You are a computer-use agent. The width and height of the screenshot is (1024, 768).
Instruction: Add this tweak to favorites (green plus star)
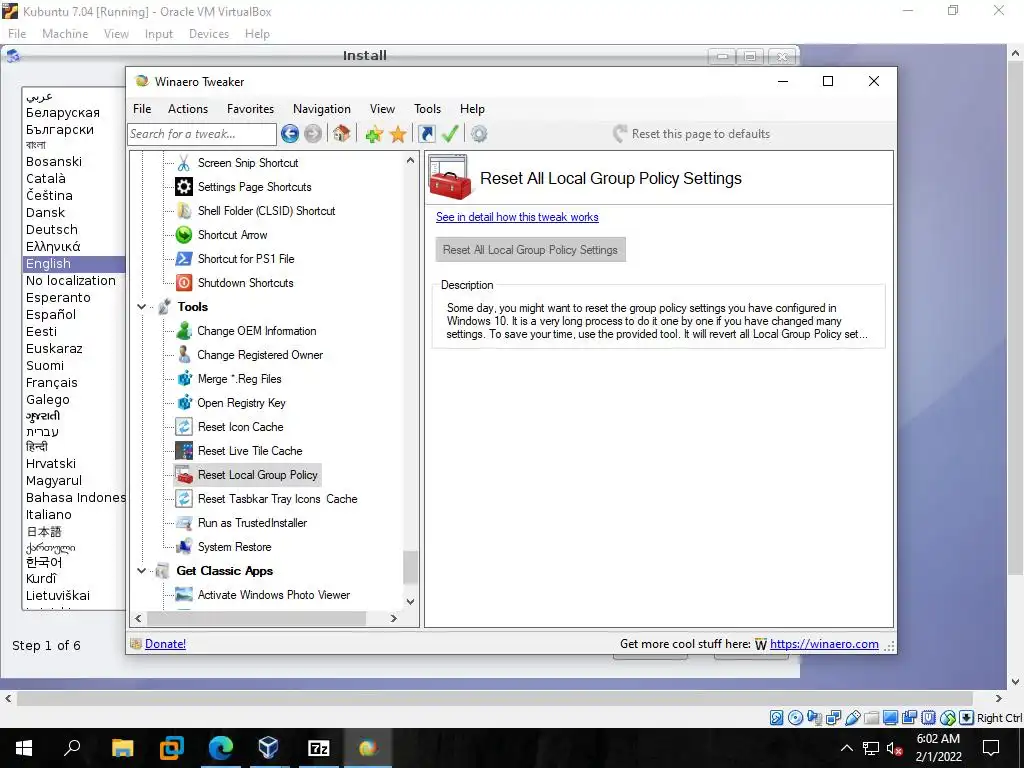374,134
